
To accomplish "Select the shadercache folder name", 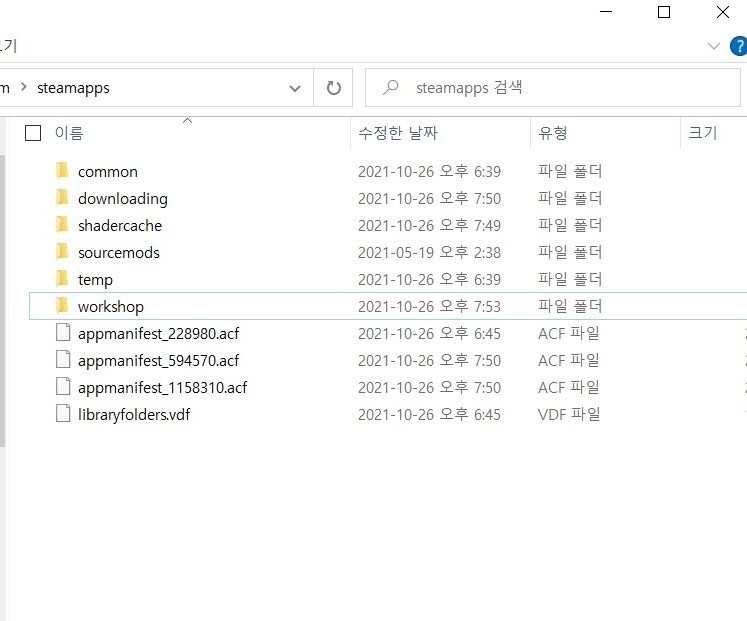I will pos(120,225).
